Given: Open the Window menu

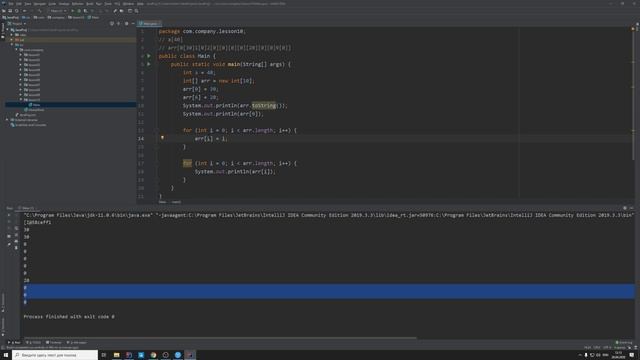Looking at the screenshot, I should pyautogui.click(x=128, y=4).
